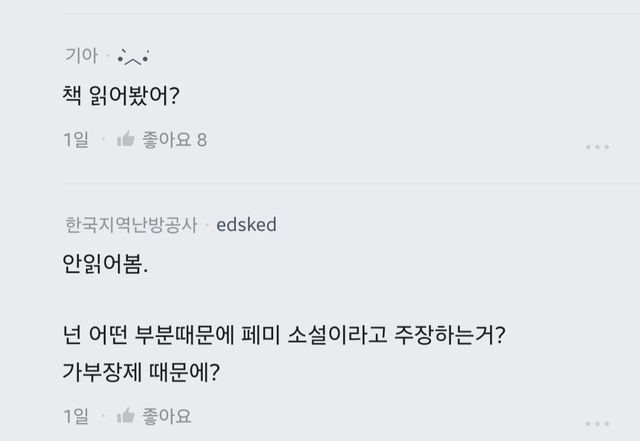Click the '1일' timestamp on 기아's comment
This screenshot has height=441, width=640.
coord(75,140)
